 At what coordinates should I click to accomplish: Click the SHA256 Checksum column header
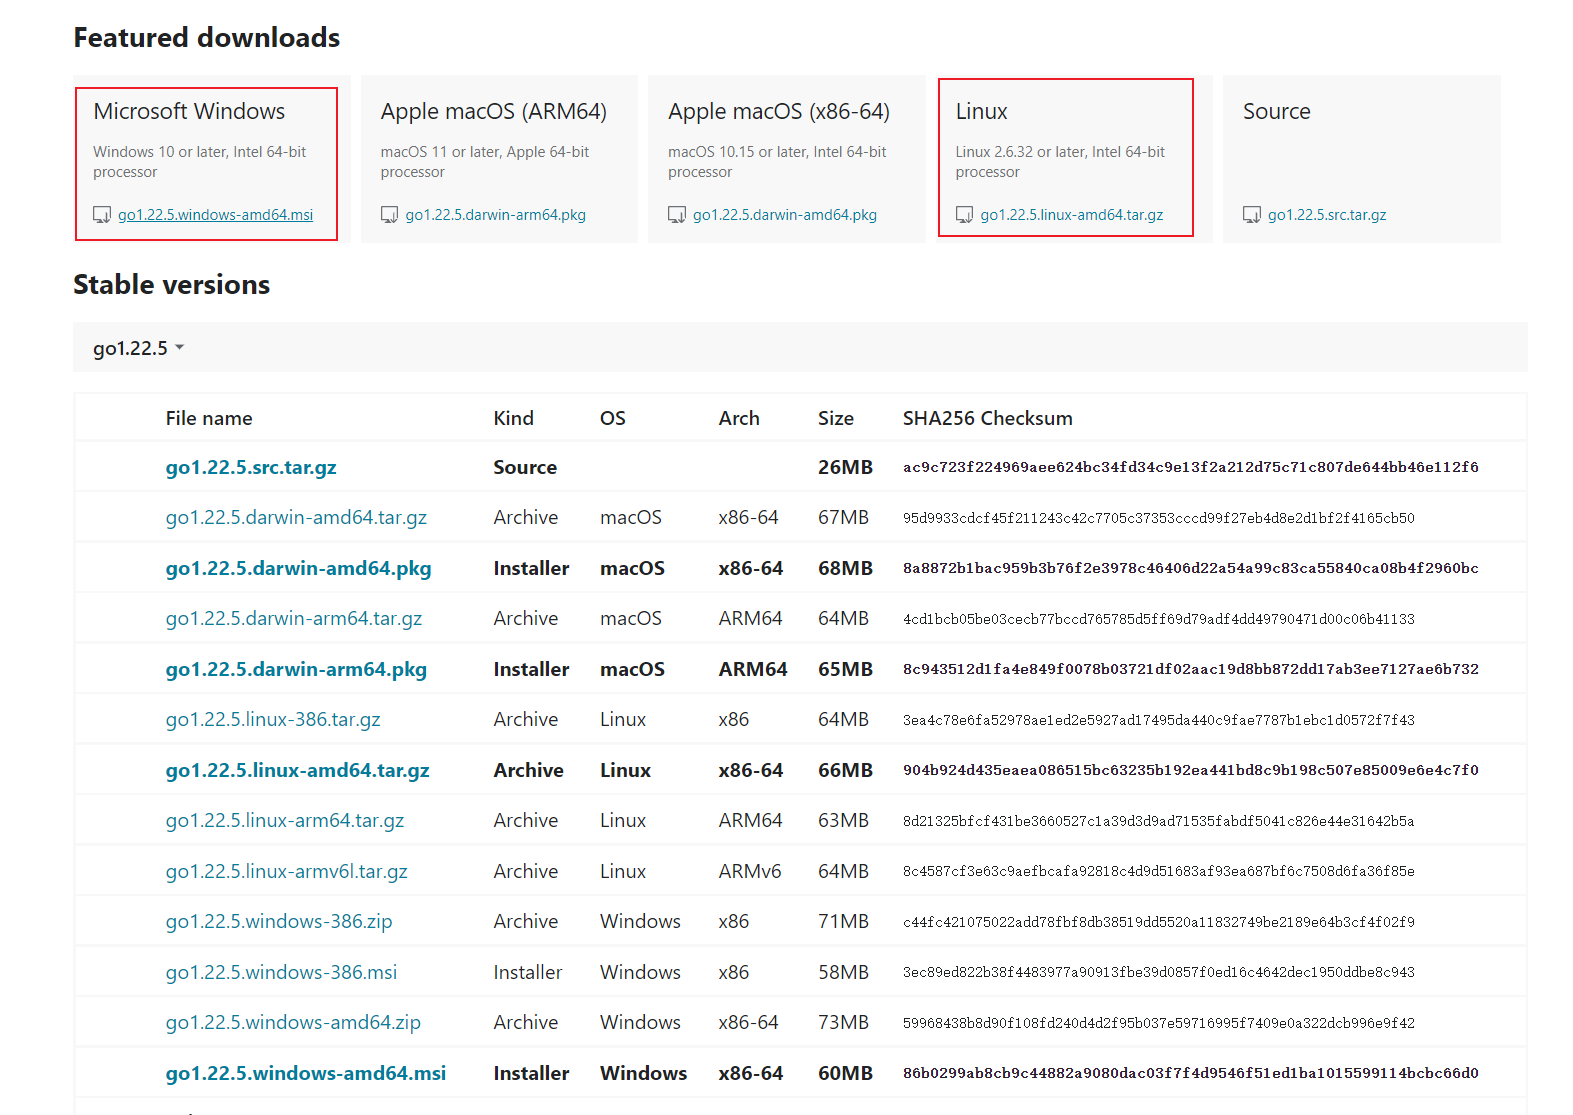click(x=988, y=418)
